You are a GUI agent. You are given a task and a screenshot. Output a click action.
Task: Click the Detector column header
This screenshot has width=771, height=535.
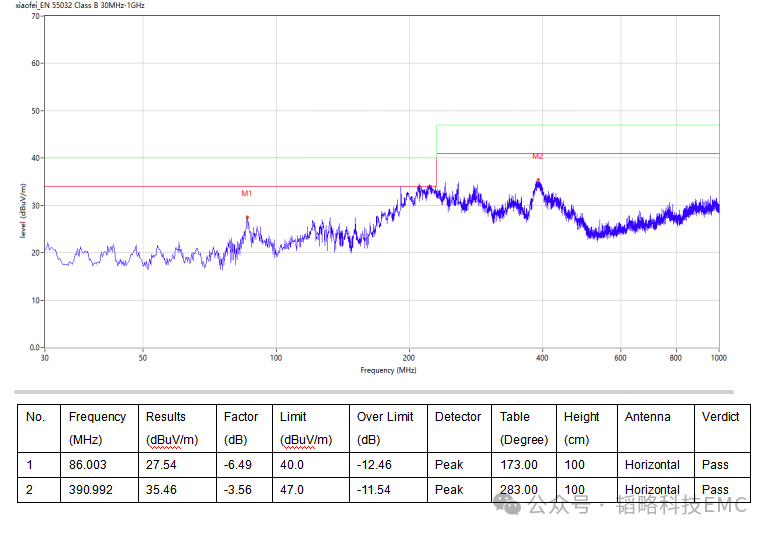(x=458, y=417)
